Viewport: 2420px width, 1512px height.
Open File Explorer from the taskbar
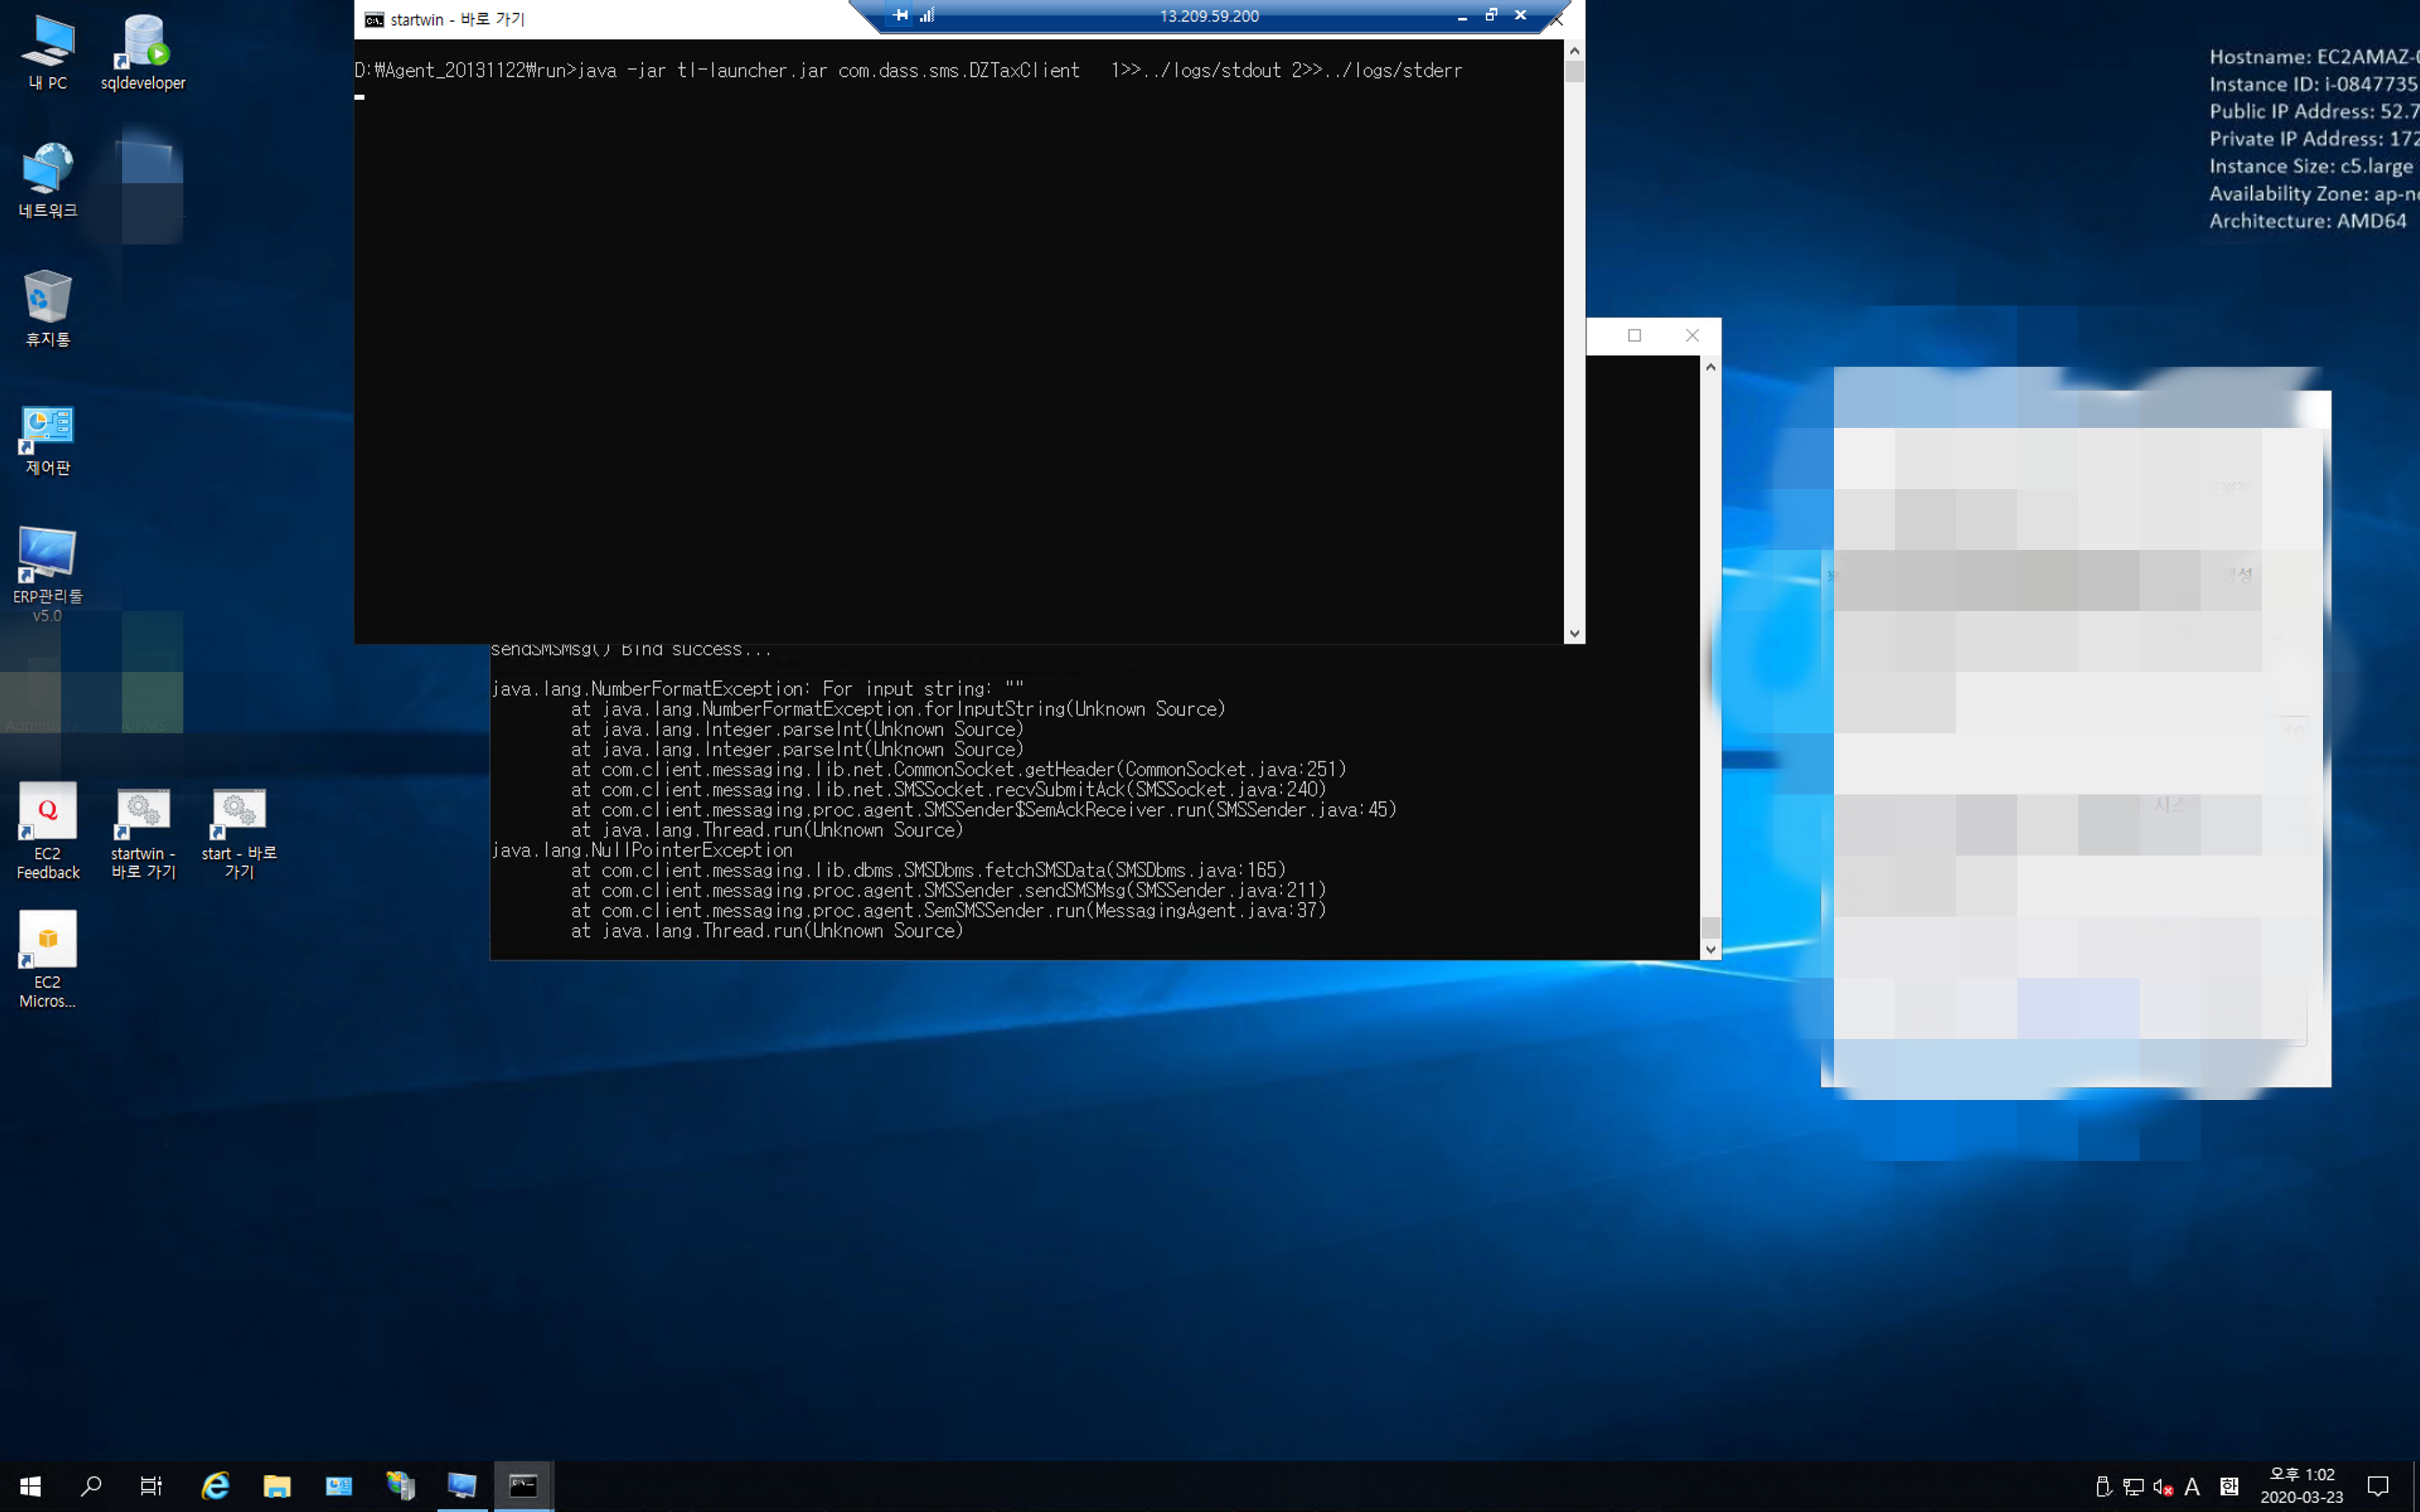(x=277, y=1486)
